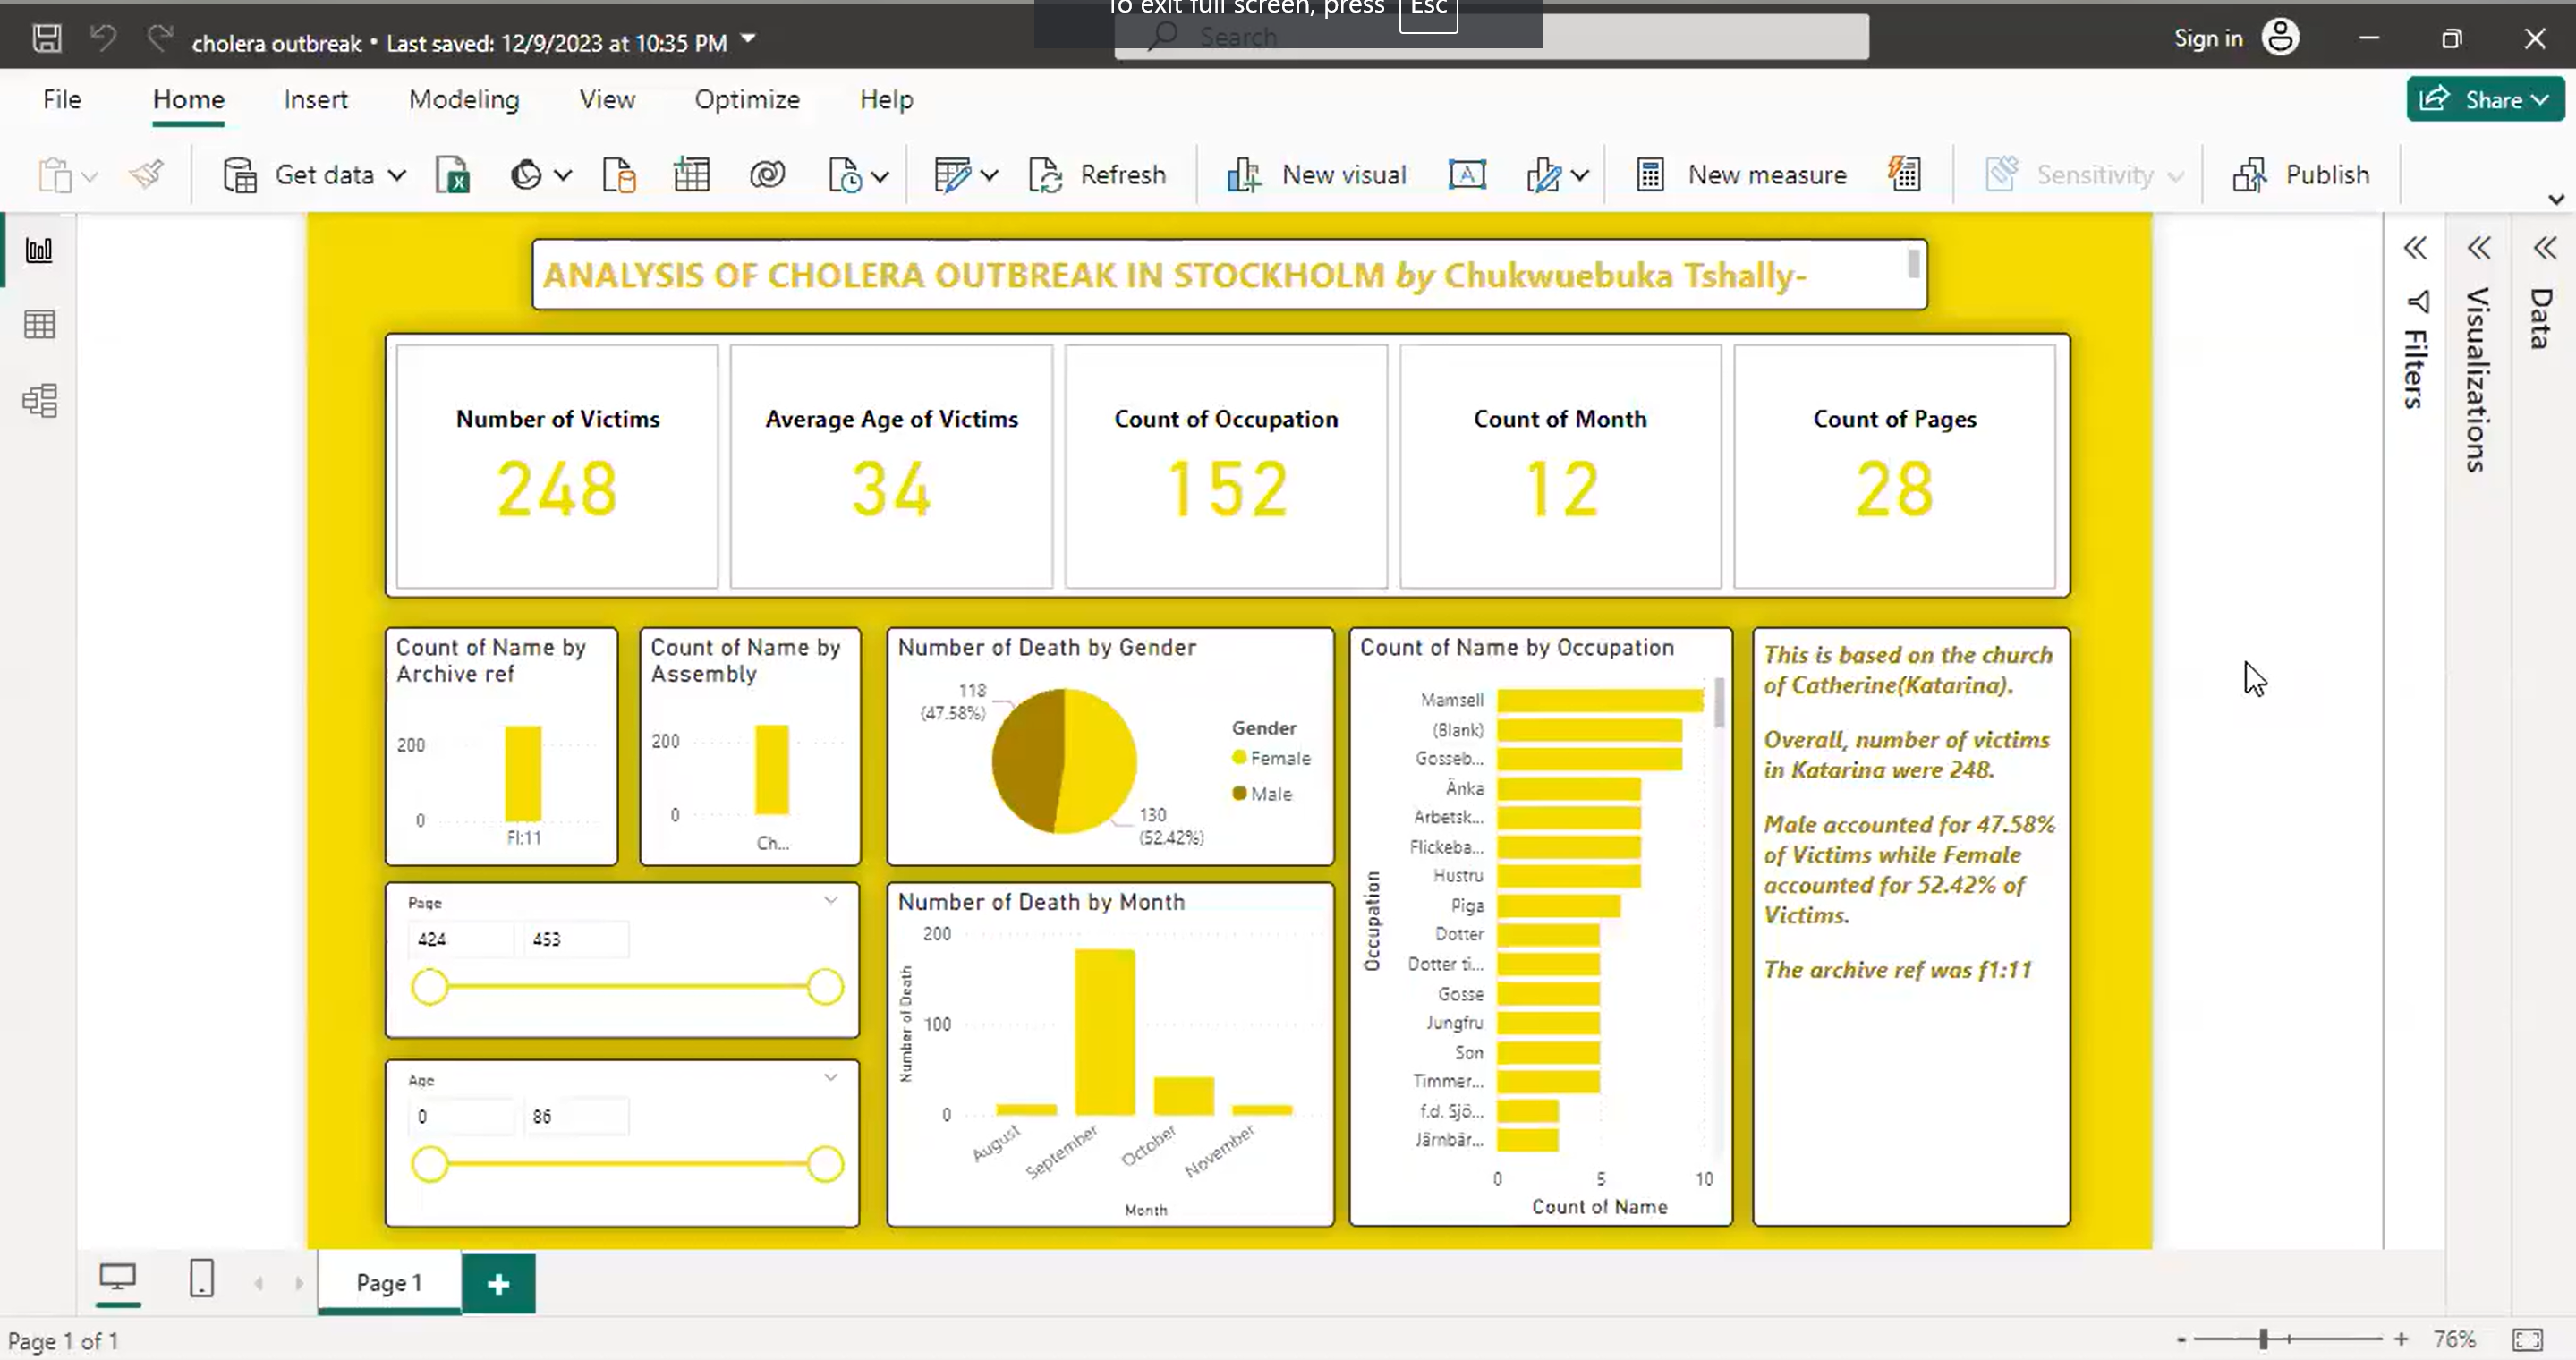Screen dimensions: 2576x1360
Task: Click the Page slicer minimum value field
Action: [x=460, y=939]
